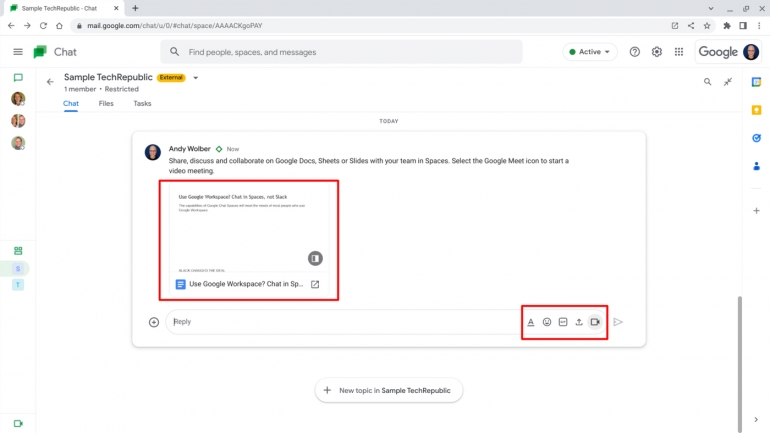This screenshot has height=433, width=770.
Task: Click the upload file icon in reply bar
Action: (579, 322)
